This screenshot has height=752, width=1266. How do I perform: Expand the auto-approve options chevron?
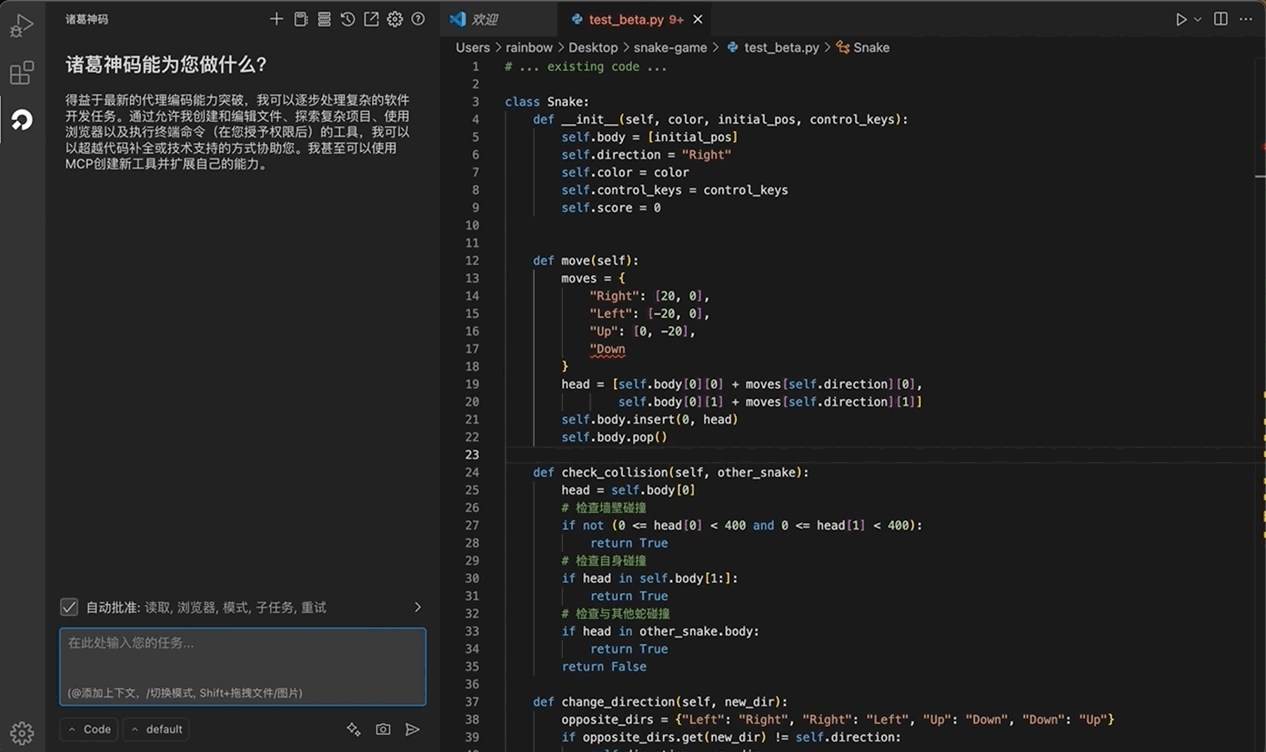pyautogui.click(x=418, y=607)
